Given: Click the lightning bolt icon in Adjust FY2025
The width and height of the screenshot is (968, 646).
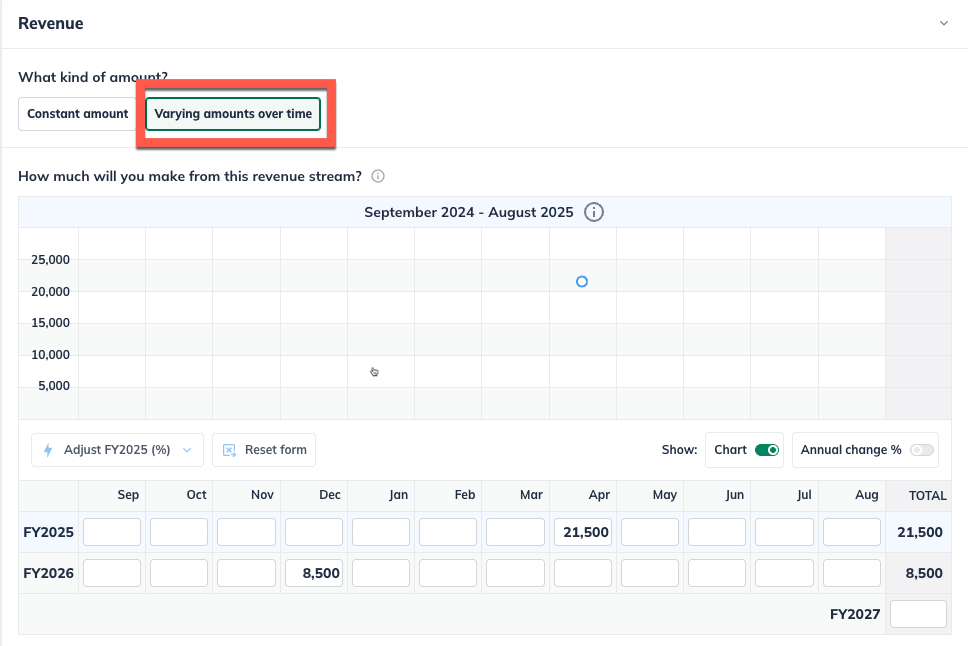Looking at the screenshot, I should pyautogui.click(x=48, y=450).
